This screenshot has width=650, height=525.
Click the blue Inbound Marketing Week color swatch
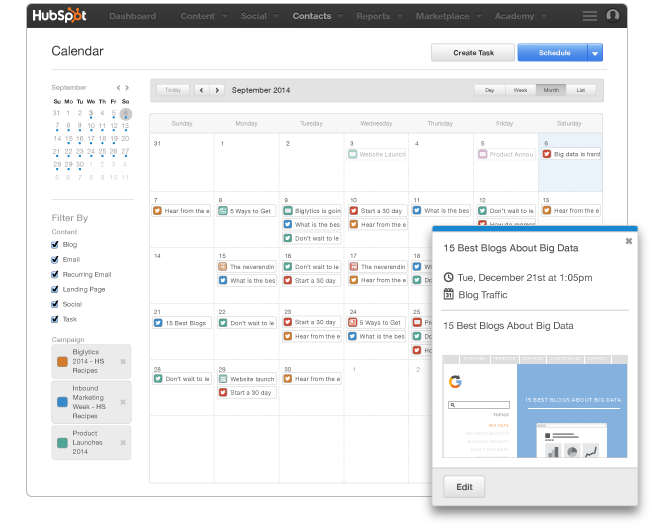pos(62,401)
